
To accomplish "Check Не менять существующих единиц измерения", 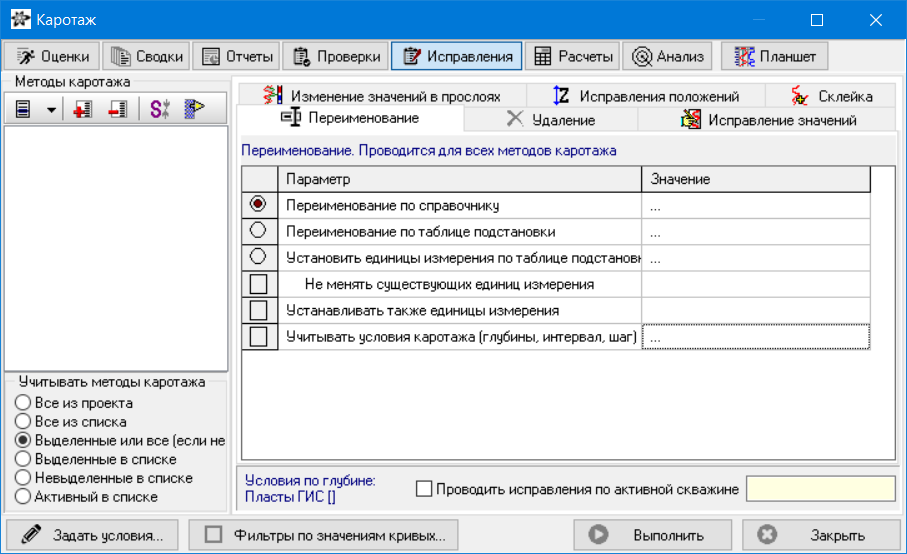I will click(x=258, y=284).
